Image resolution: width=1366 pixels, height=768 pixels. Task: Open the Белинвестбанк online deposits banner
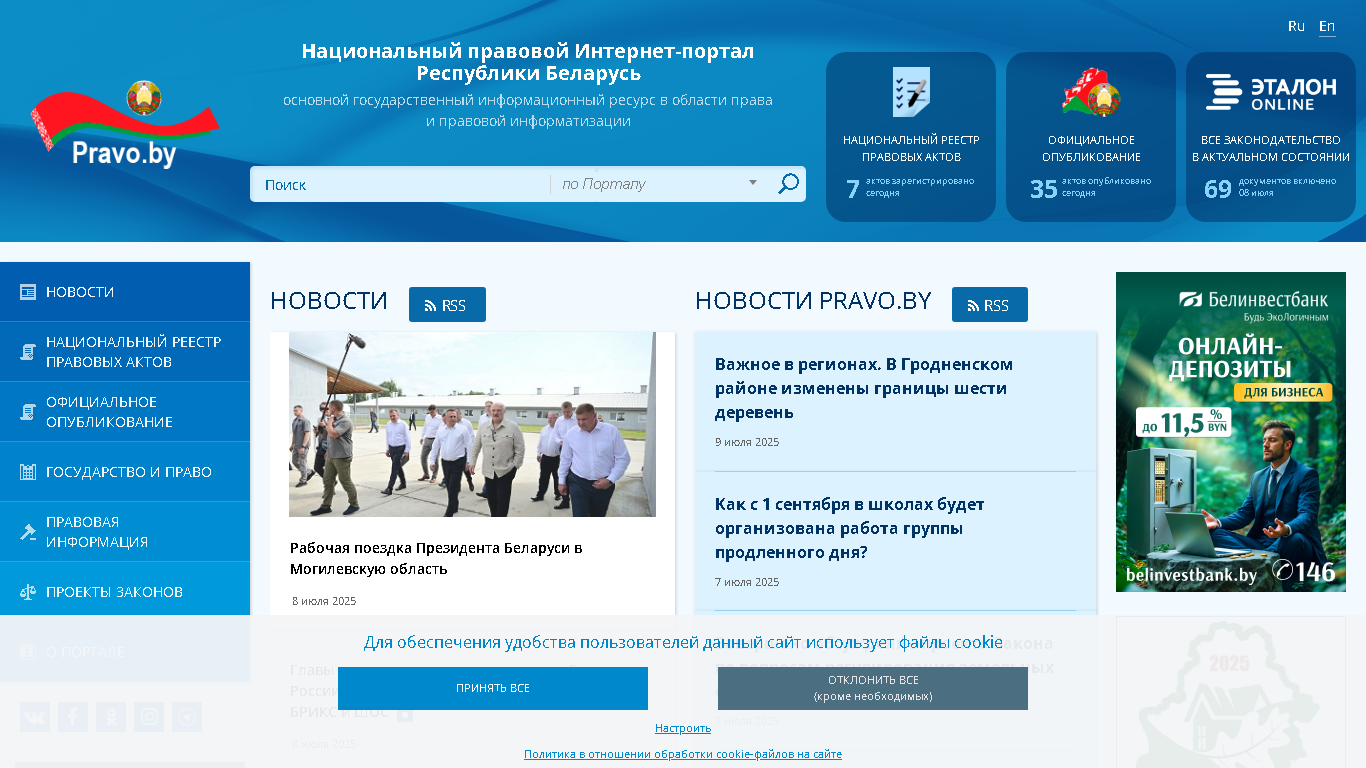pyautogui.click(x=1231, y=432)
